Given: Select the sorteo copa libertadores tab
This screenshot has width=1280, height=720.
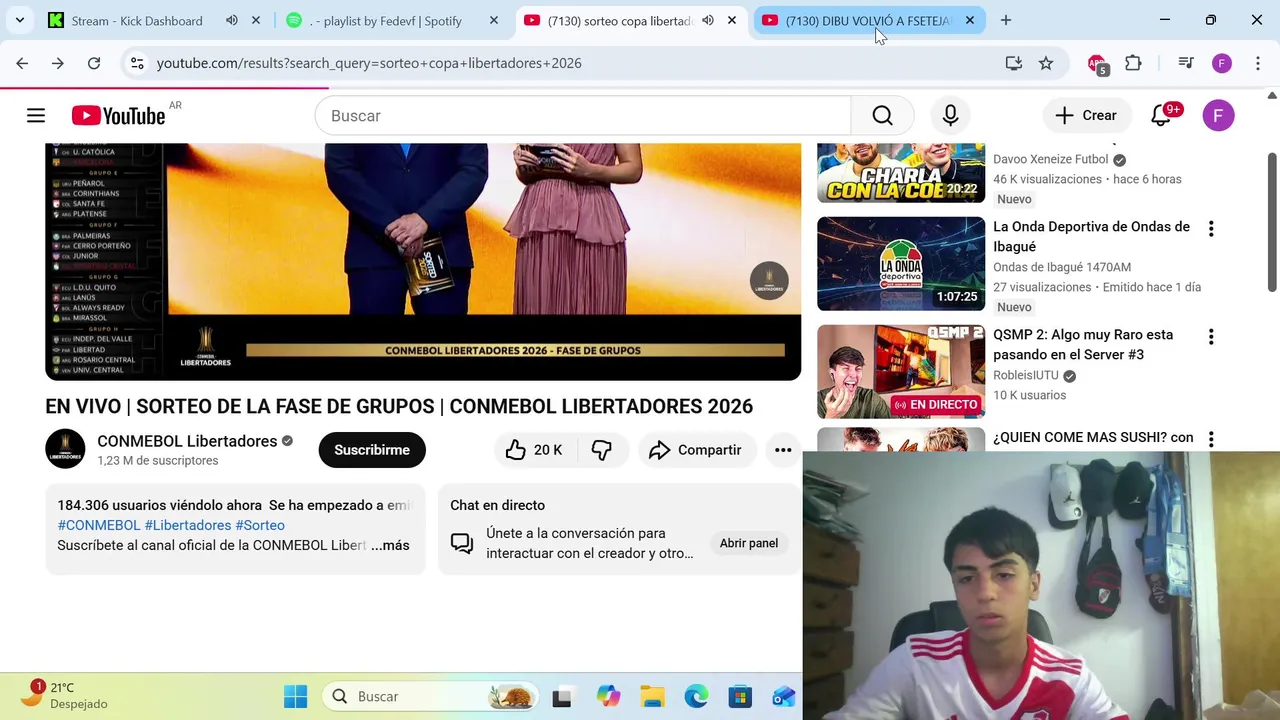Looking at the screenshot, I should pos(620,20).
